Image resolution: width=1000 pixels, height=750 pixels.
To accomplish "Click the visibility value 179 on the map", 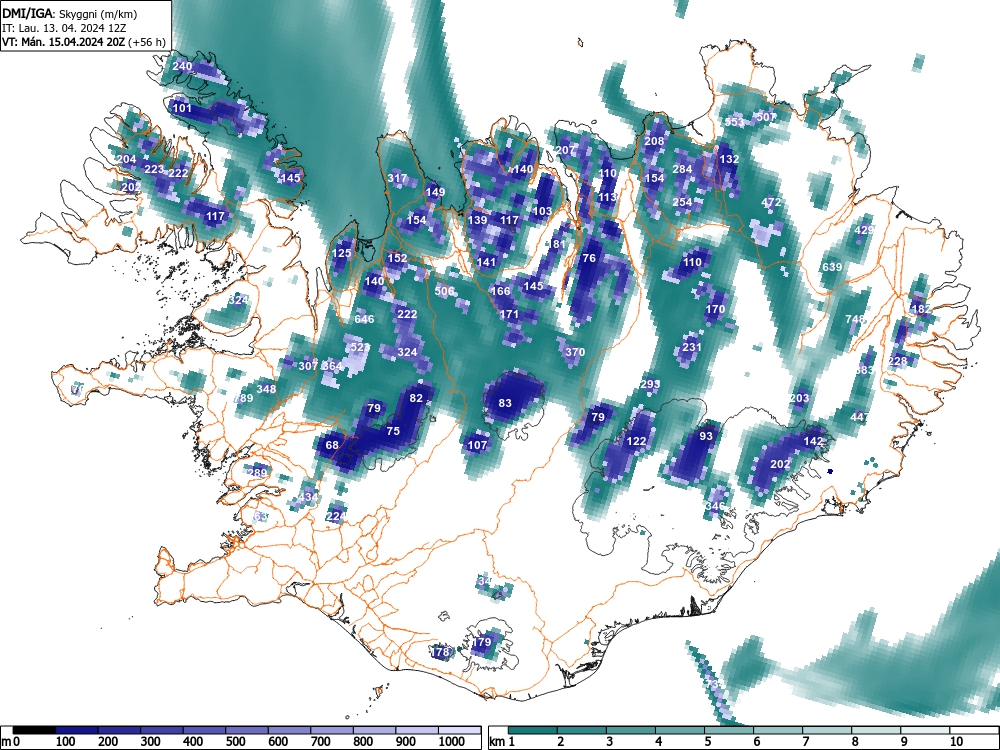I will (482, 642).
